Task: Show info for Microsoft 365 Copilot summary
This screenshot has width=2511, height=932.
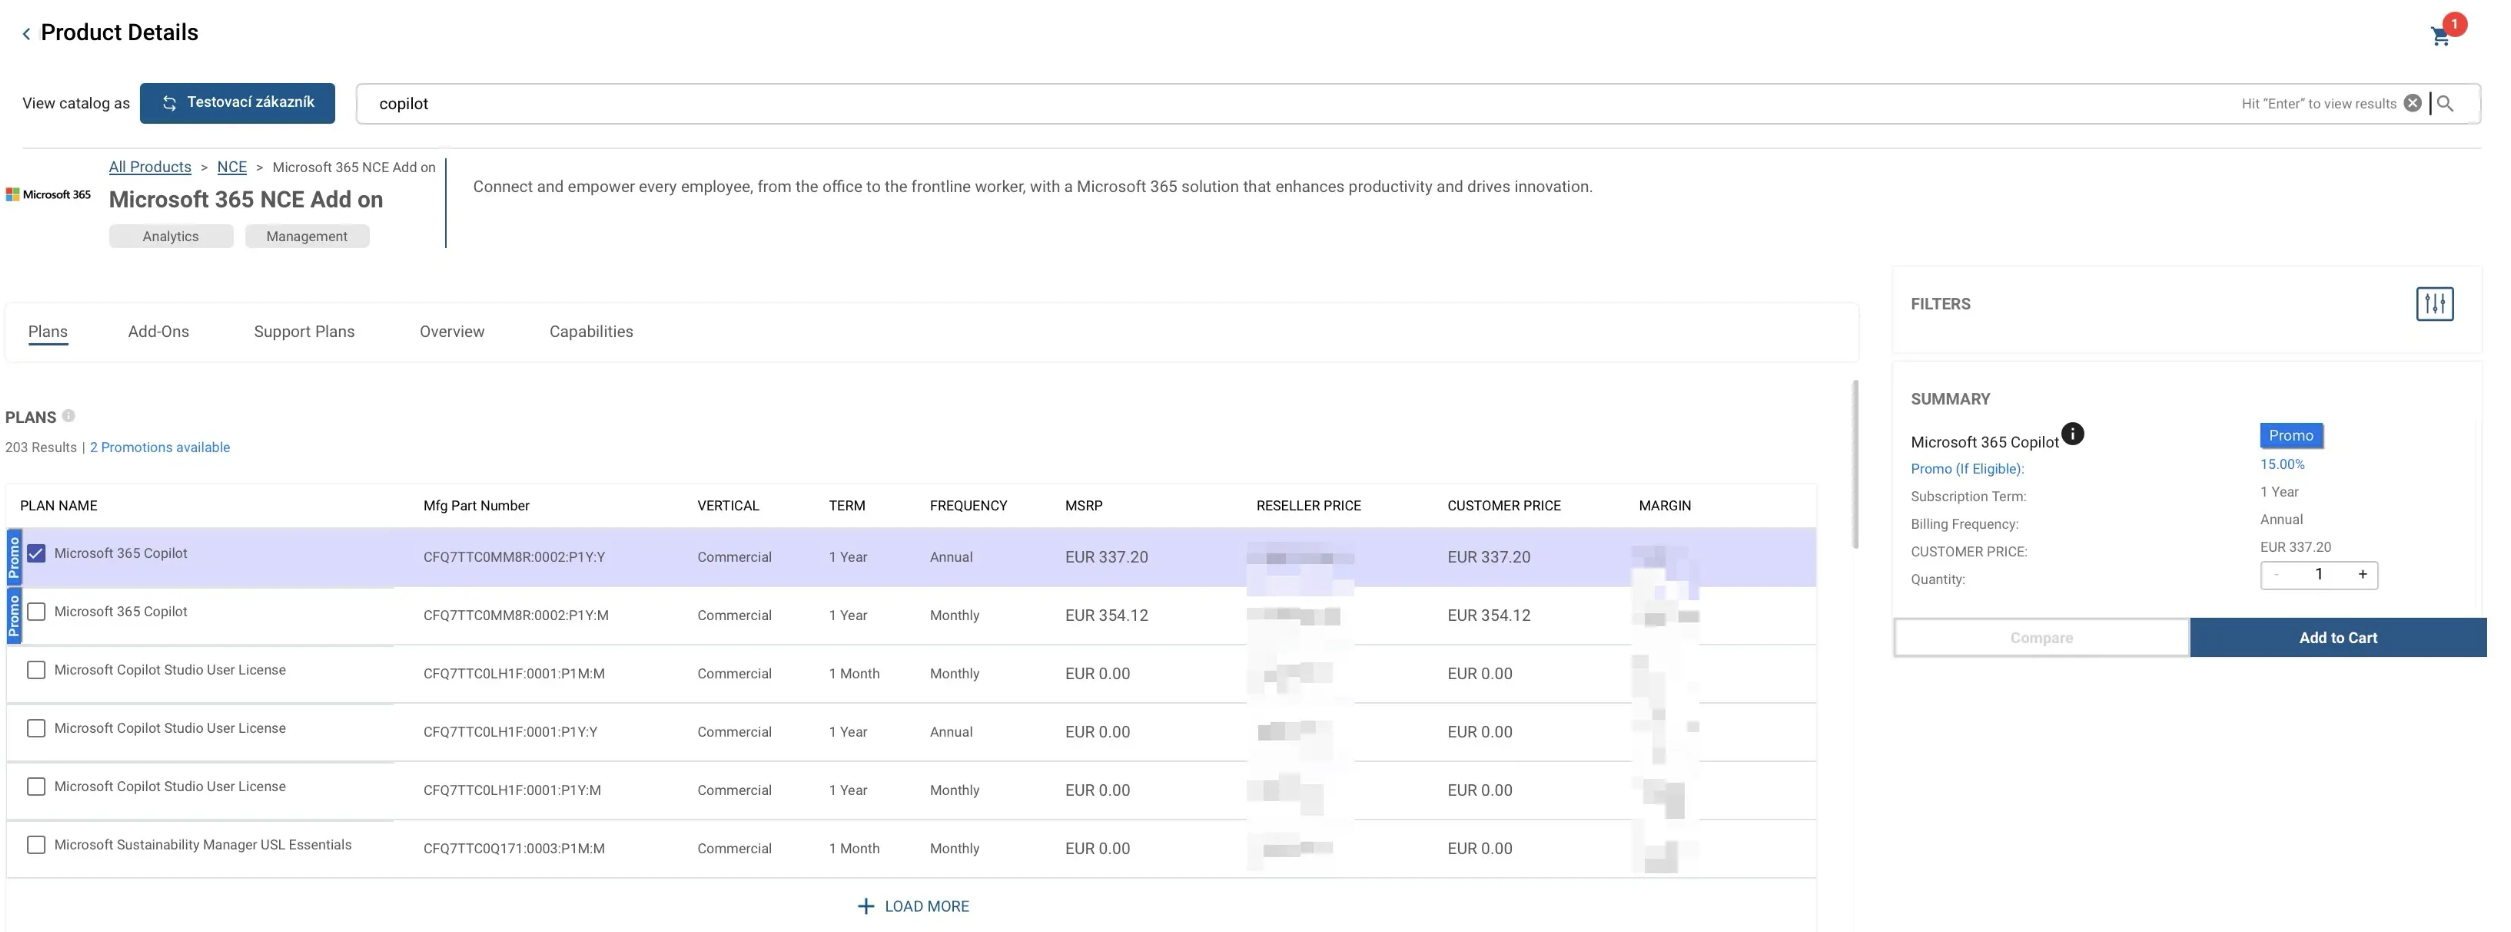Action: (2073, 433)
